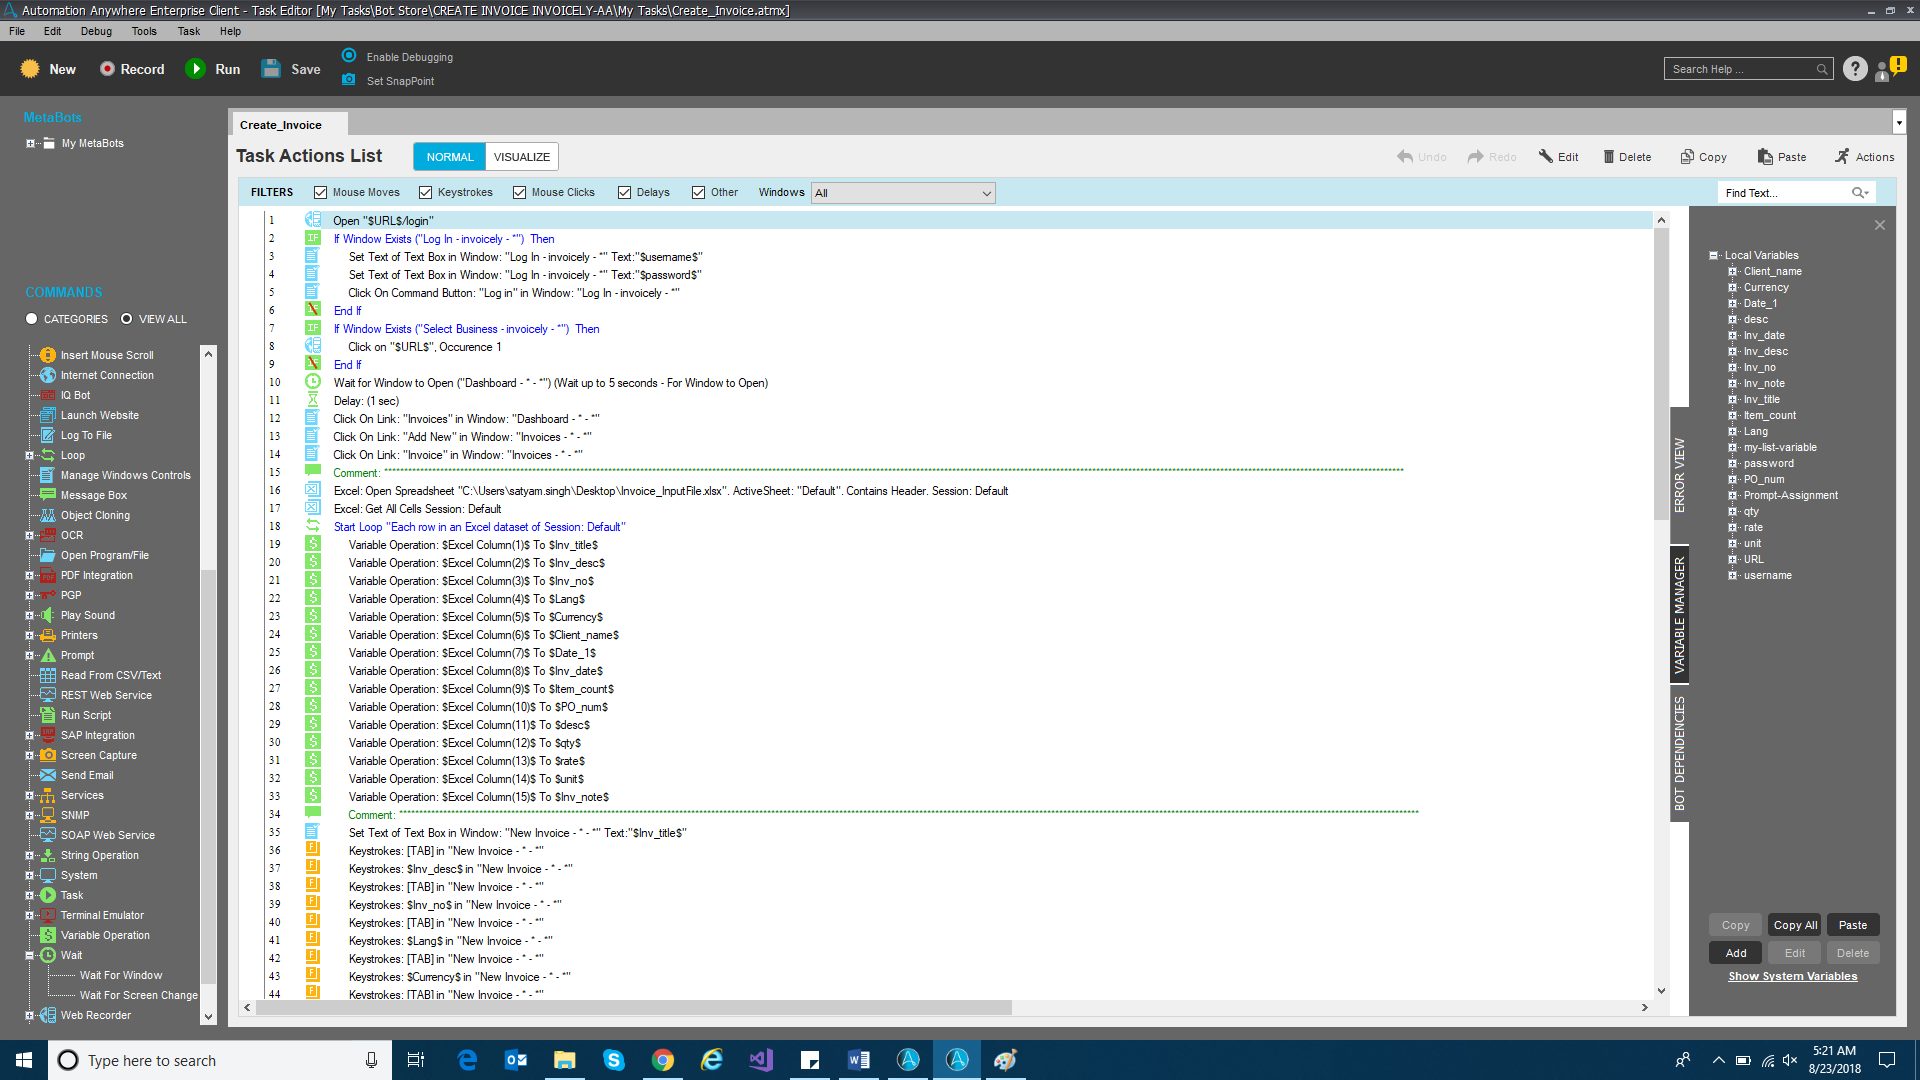The image size is (1920, 1080).
Task: Select the Send Email command icon
Action: (x=47, y=775)
